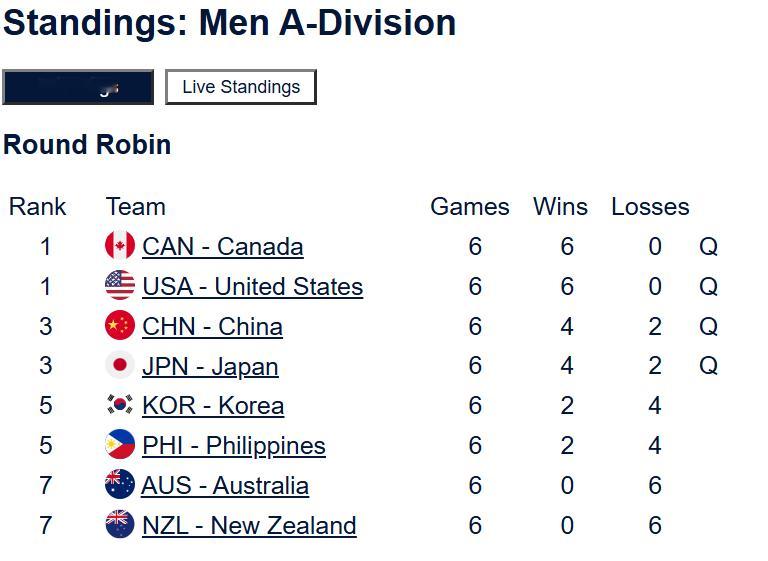Open the KOR - Korea team page
The height and width of the screenshot is (561, 768).
[213, 406]
